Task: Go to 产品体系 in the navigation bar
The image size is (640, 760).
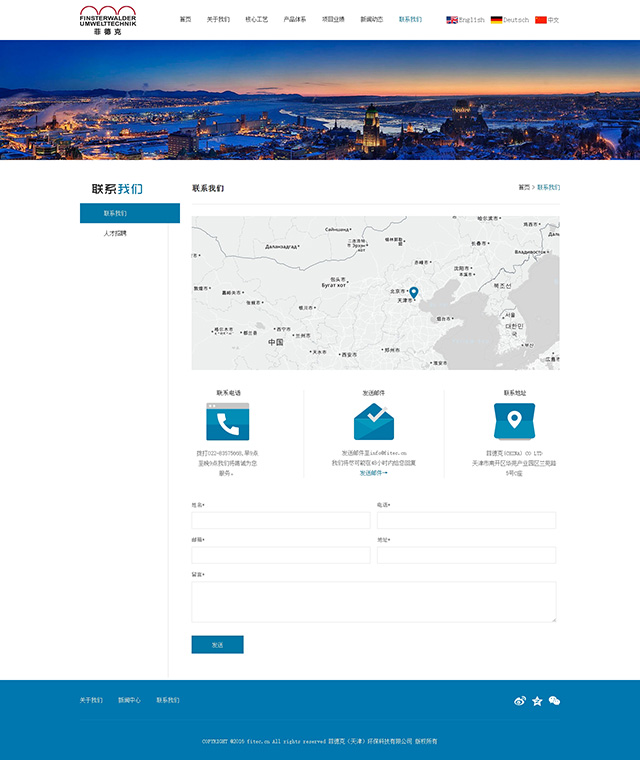Action: click(x=295, y=20)
